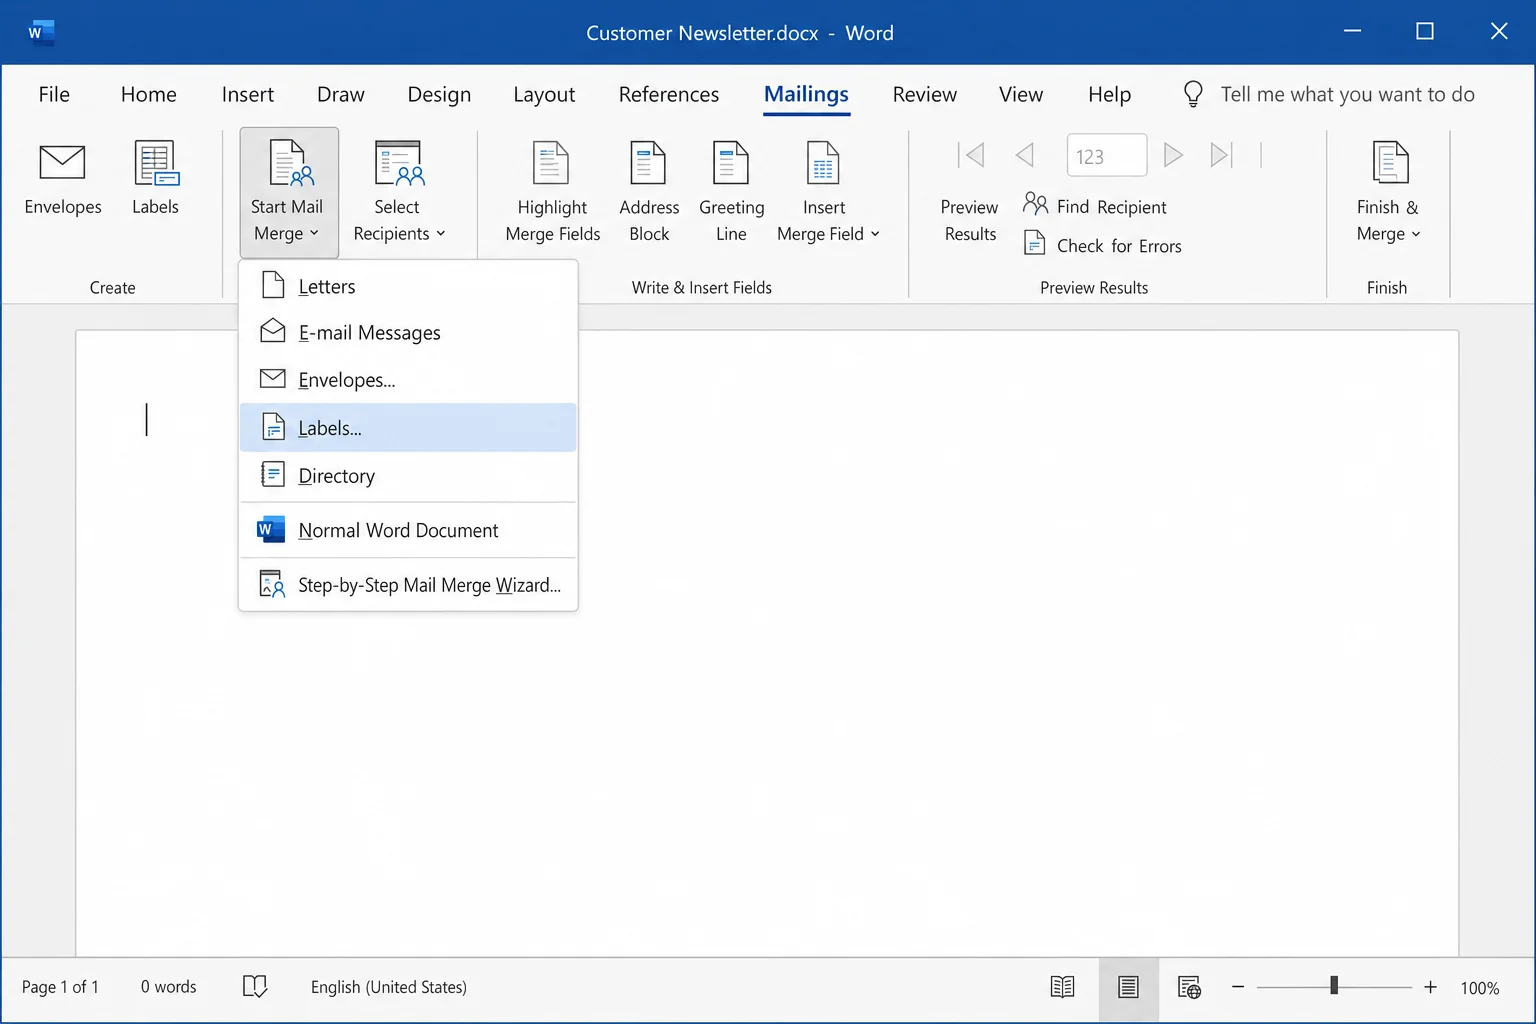
Task: Click Check for Errors
Action: pyautogui.click(x=1102, y=245)
